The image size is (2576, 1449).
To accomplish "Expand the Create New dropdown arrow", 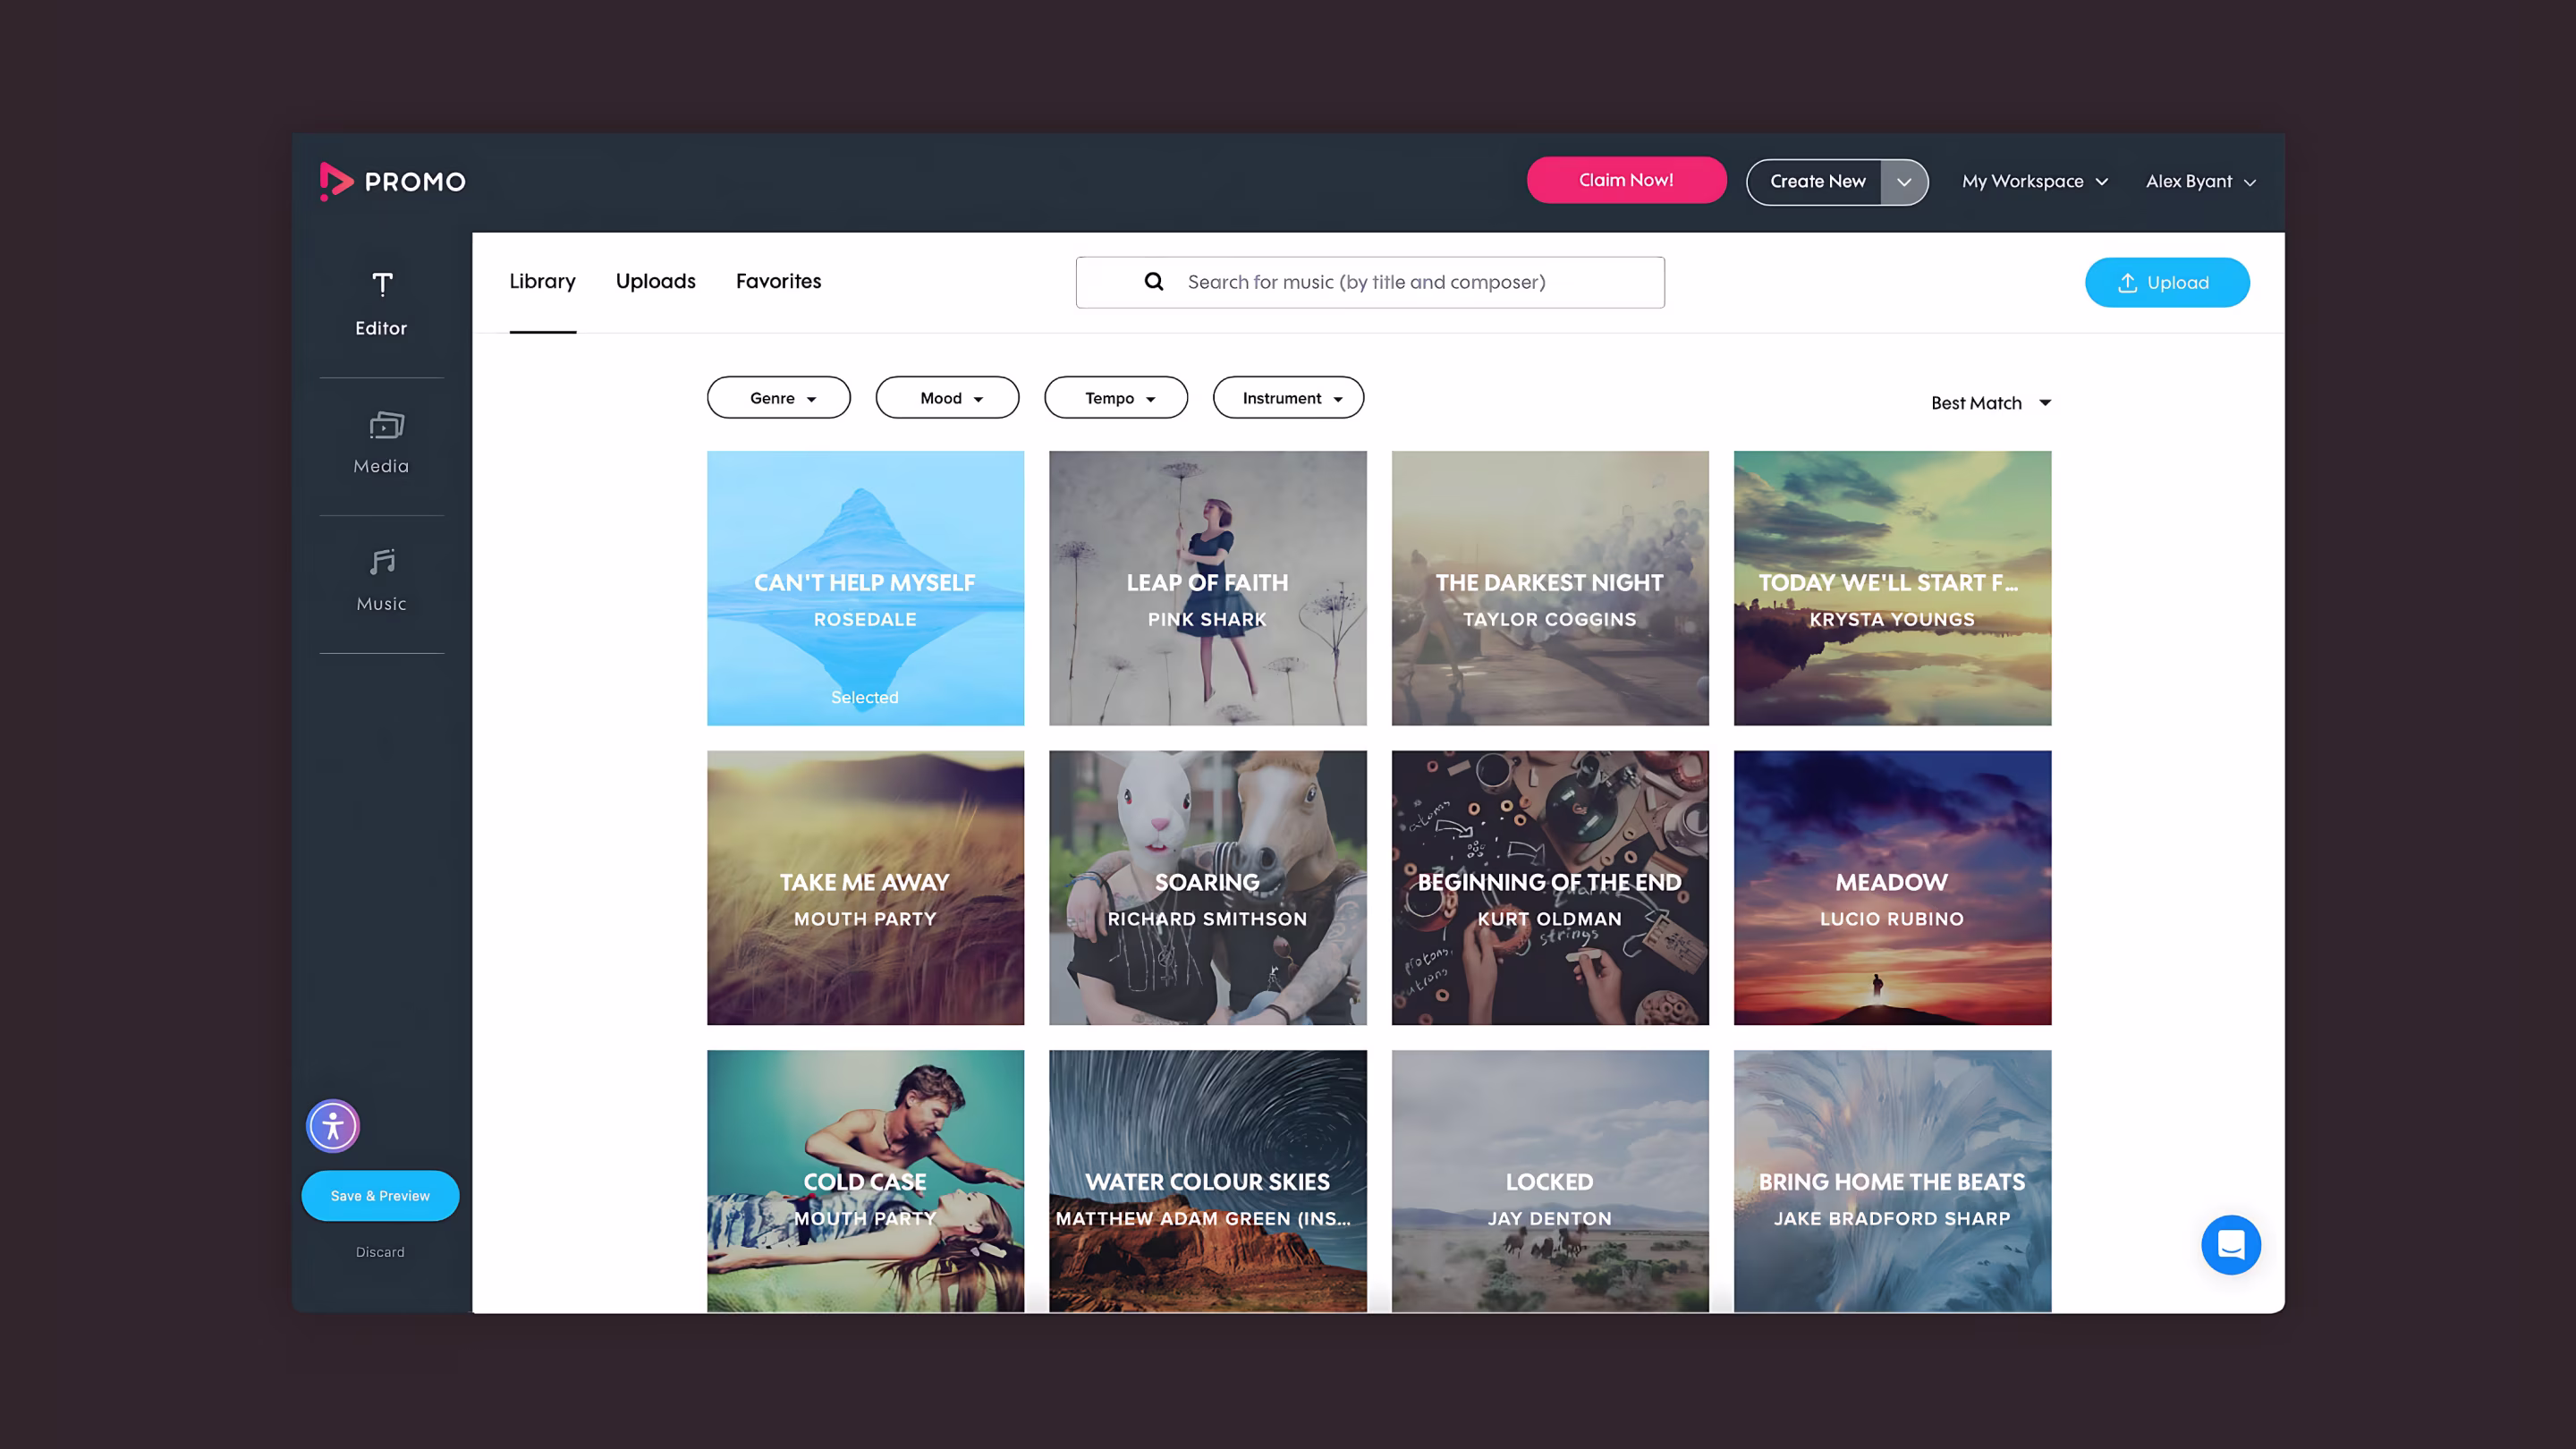I will click(1904, 182).
